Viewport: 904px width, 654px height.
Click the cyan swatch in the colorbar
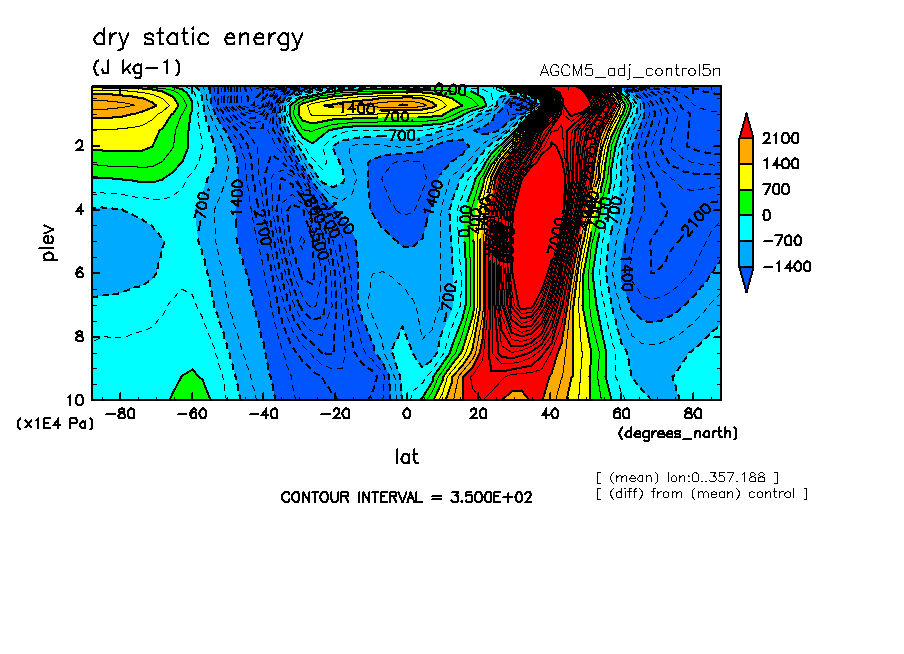coord(746,228)
